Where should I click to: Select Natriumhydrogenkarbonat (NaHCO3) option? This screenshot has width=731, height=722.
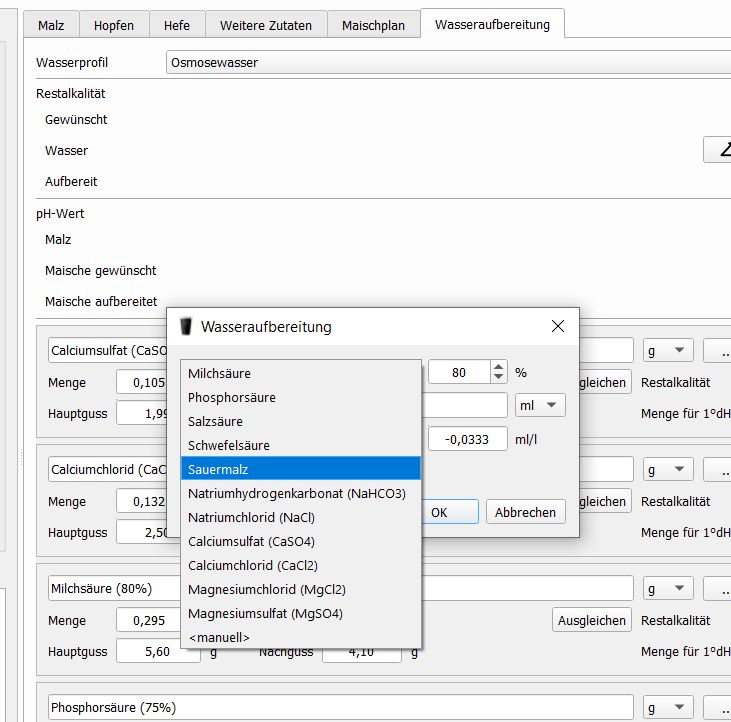300,493
